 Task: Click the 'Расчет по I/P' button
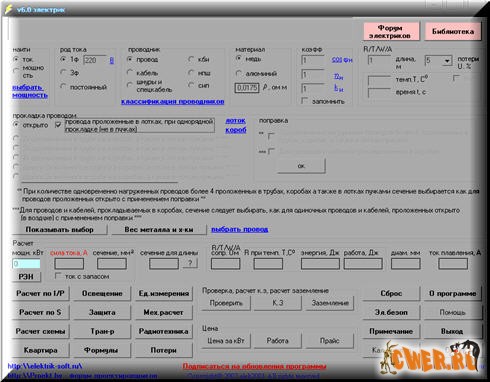pos(40,293)
